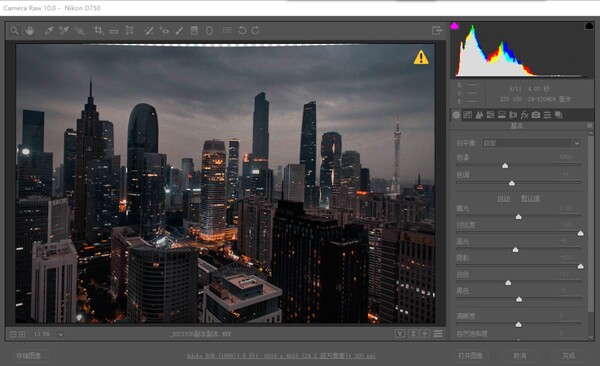Open workflow options Adobe RGB link
Viewport: 600px width, 366px height.
(x=281, y=356)
